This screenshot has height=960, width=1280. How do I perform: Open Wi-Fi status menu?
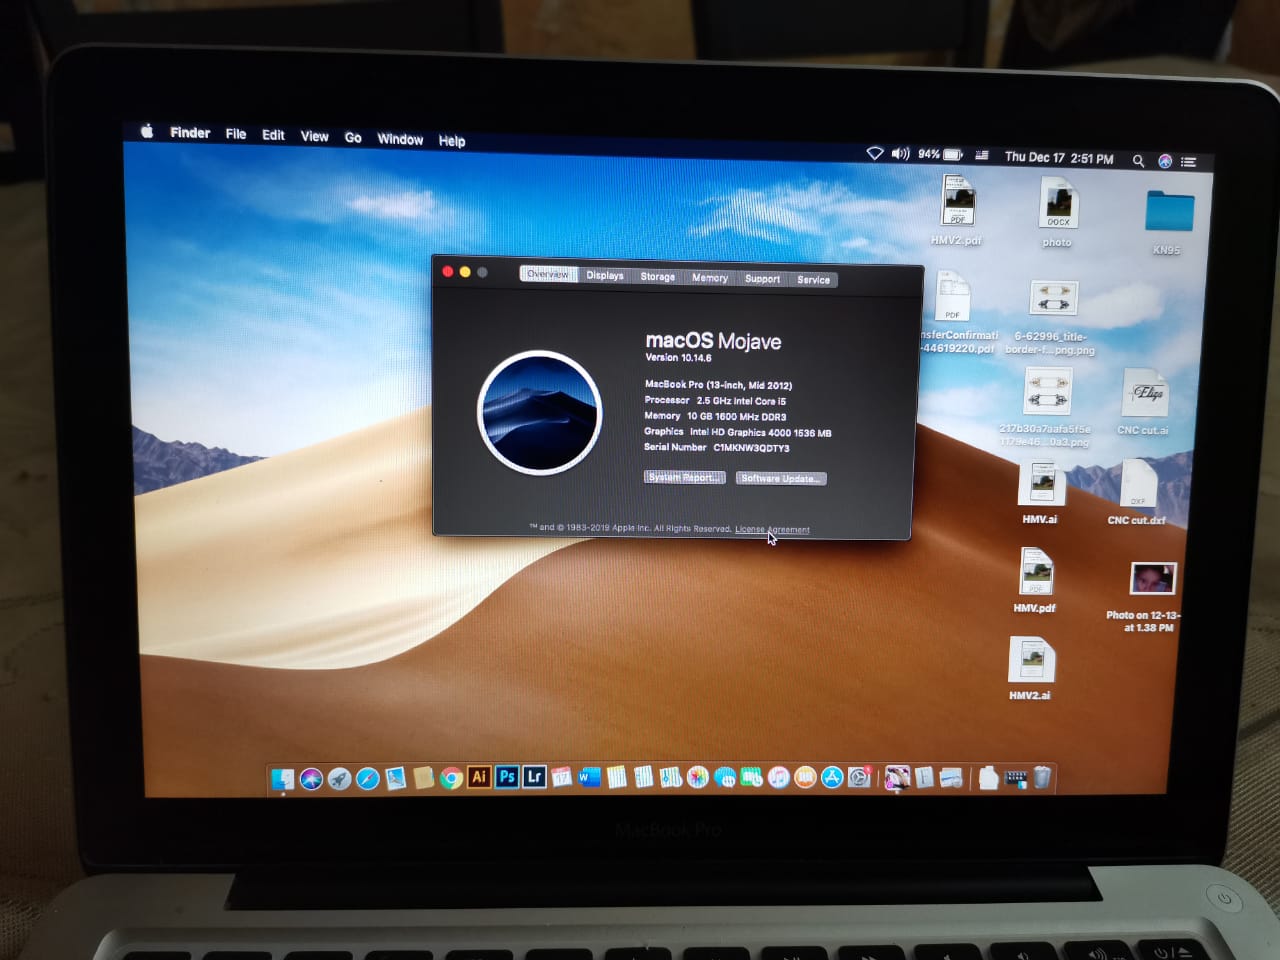875,153
